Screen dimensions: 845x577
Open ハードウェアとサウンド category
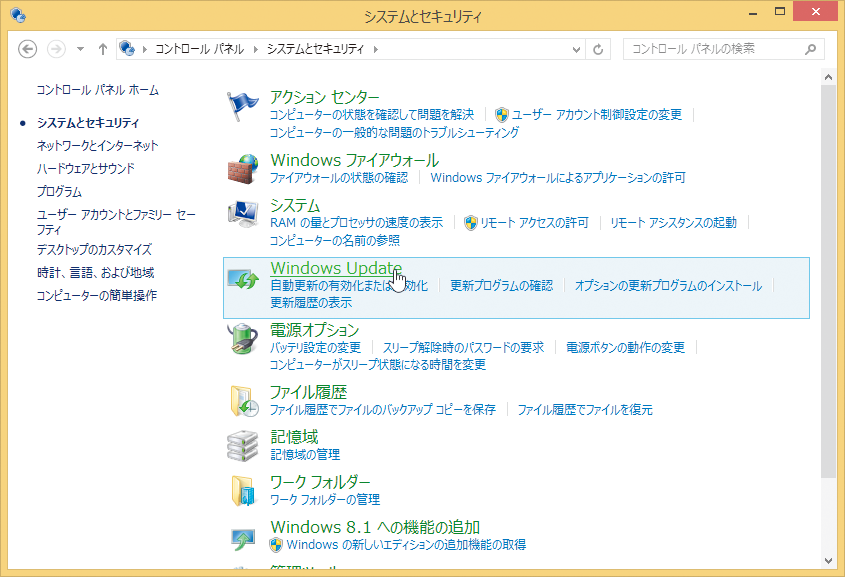click(x=85, y=169)
